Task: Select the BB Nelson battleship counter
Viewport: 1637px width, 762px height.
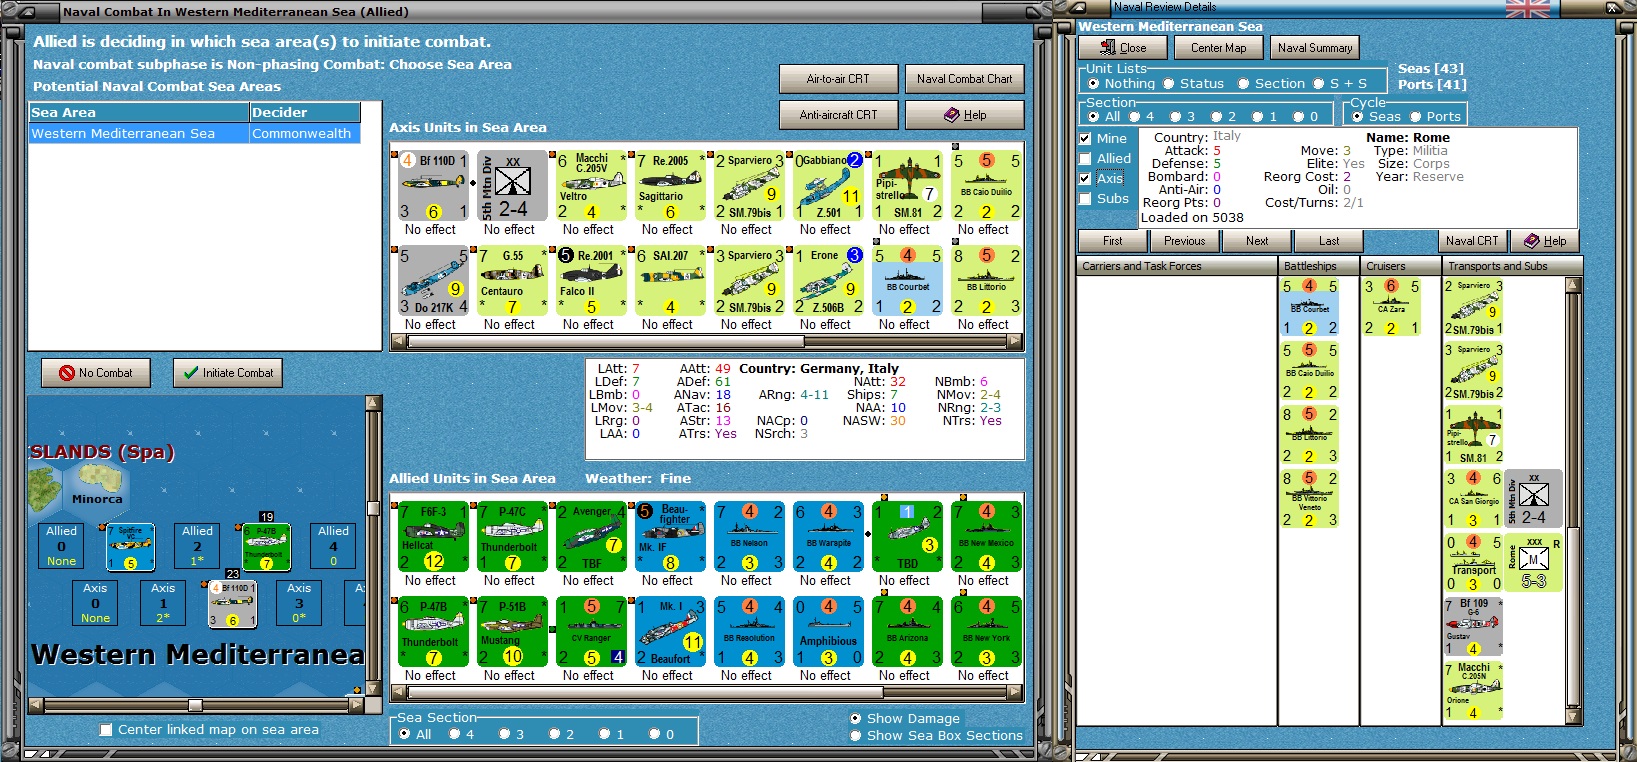Action: pos(750,537)
